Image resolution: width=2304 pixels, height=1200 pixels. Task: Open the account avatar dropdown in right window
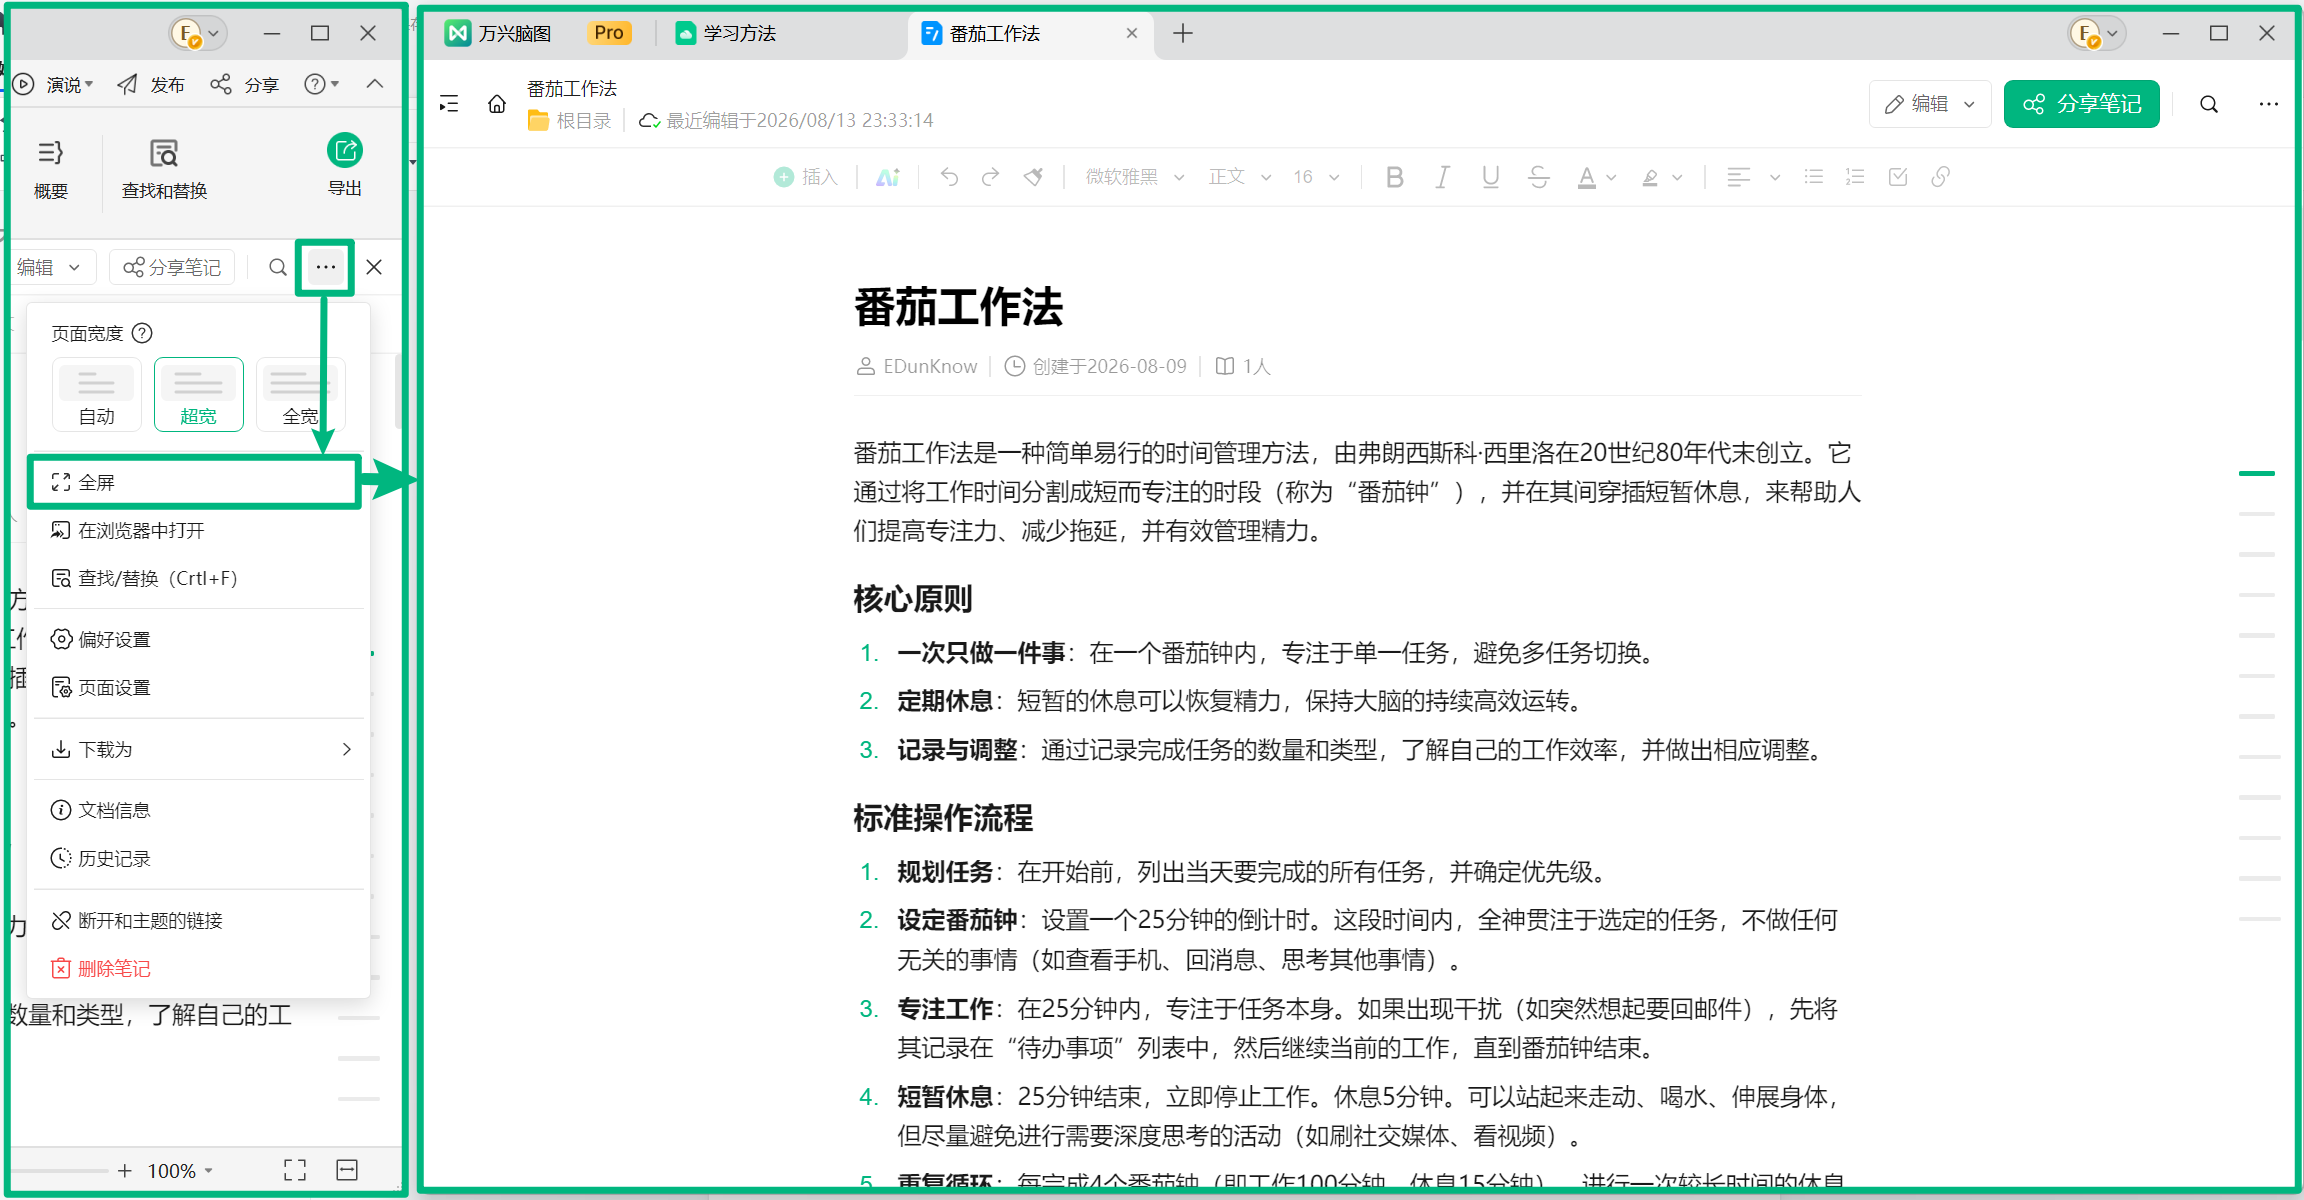pyautogui.click(x=2096, y=34)
